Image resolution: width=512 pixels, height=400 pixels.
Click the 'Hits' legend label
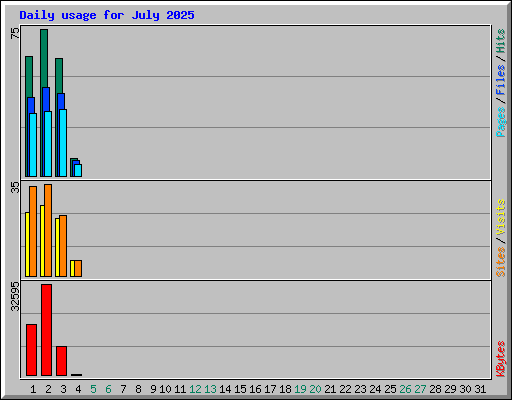(501, 41)
